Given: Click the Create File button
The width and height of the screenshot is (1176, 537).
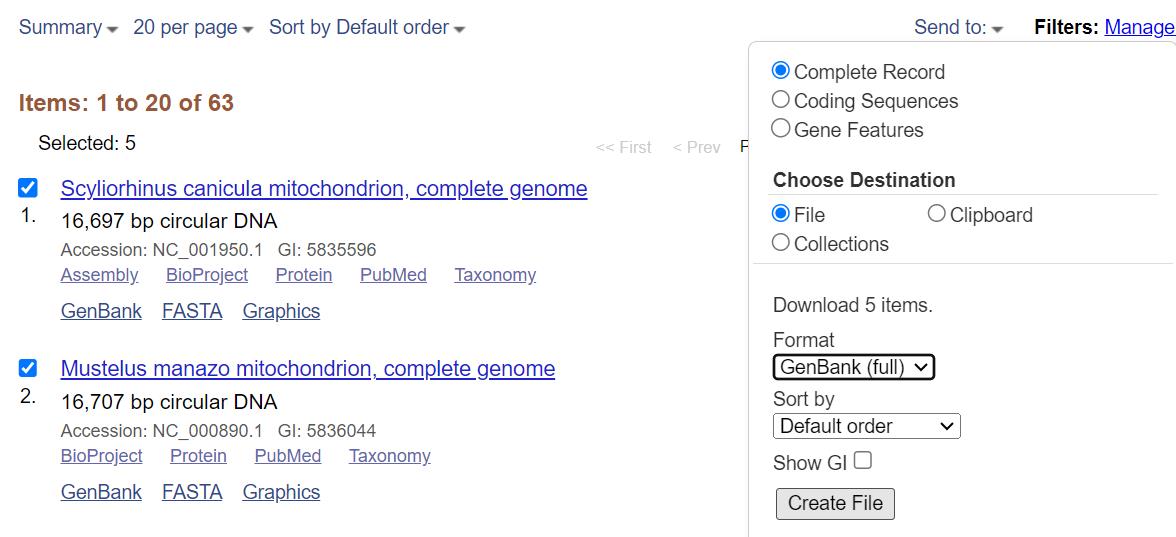Looking at the screenshot, I should (x=835, y=503).
